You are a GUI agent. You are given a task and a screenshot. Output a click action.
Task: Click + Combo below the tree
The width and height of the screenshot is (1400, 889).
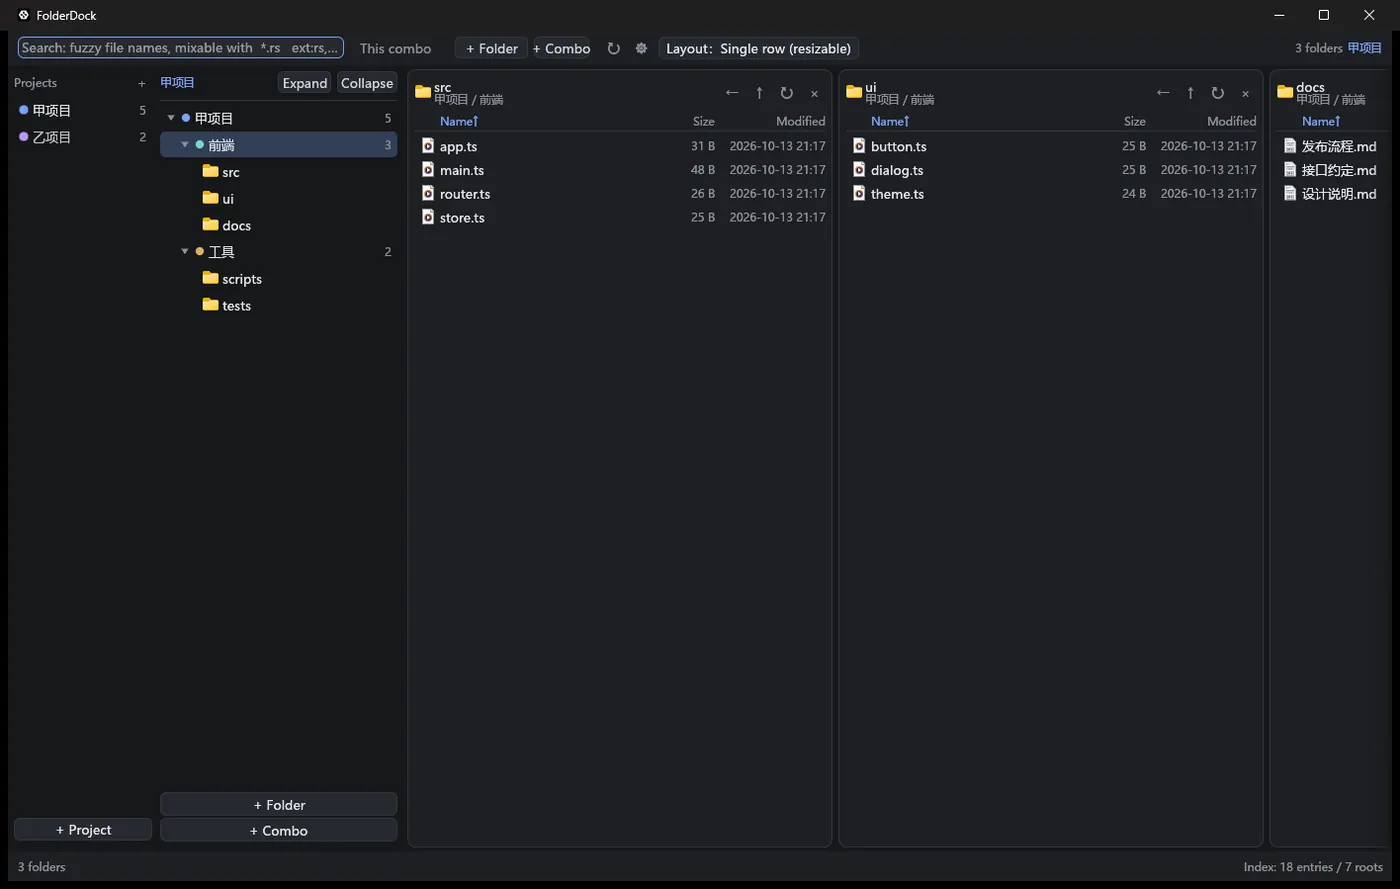[278, 830]
